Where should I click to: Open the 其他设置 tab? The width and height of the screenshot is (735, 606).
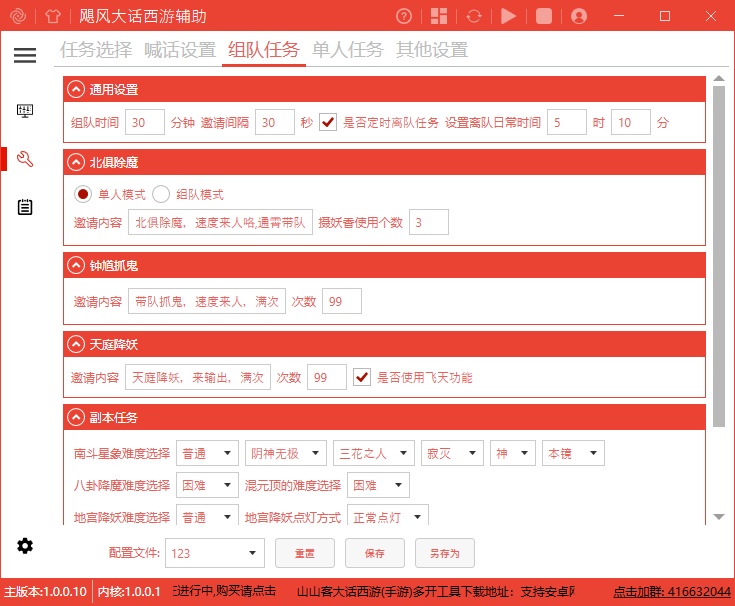click(432, 50)
